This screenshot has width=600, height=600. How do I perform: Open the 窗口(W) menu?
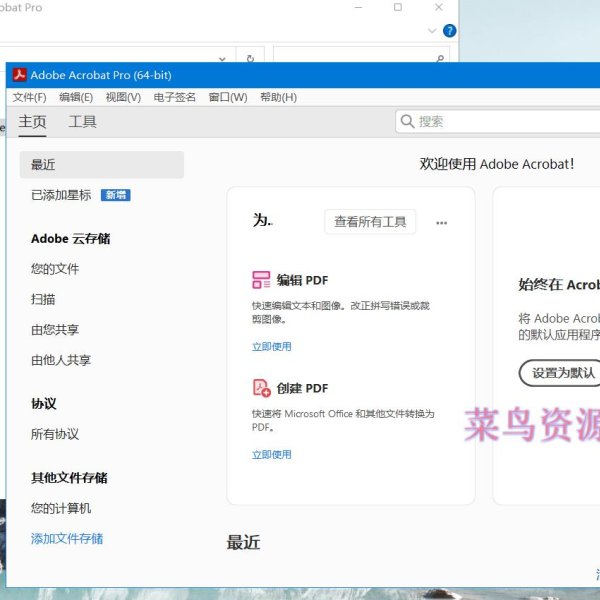pos(228,97)
